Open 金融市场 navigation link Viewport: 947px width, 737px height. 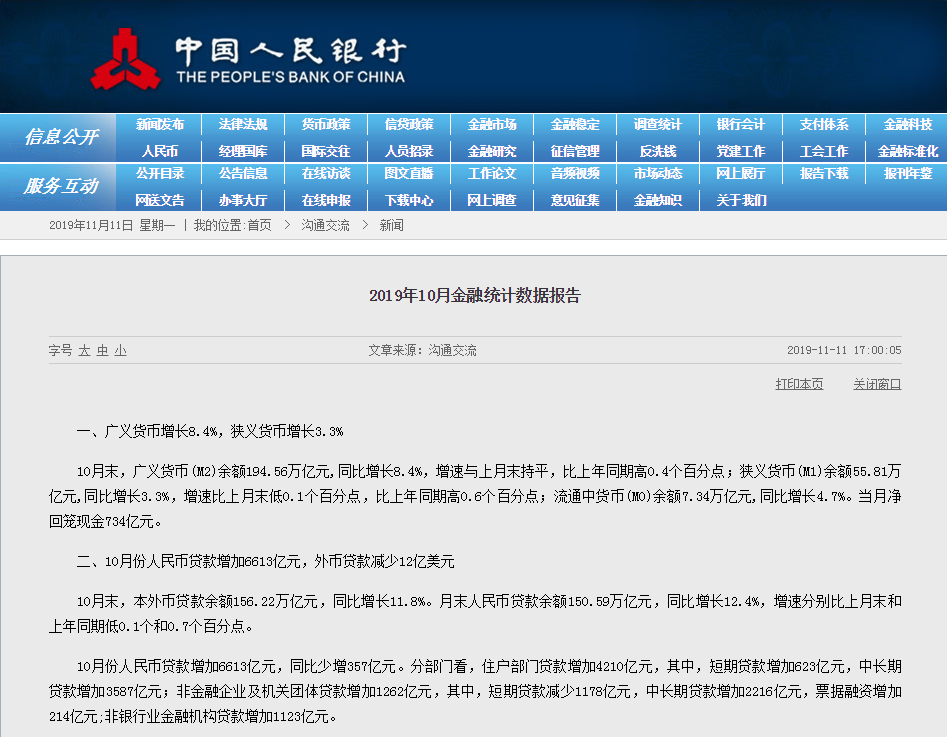coord(492,124)
